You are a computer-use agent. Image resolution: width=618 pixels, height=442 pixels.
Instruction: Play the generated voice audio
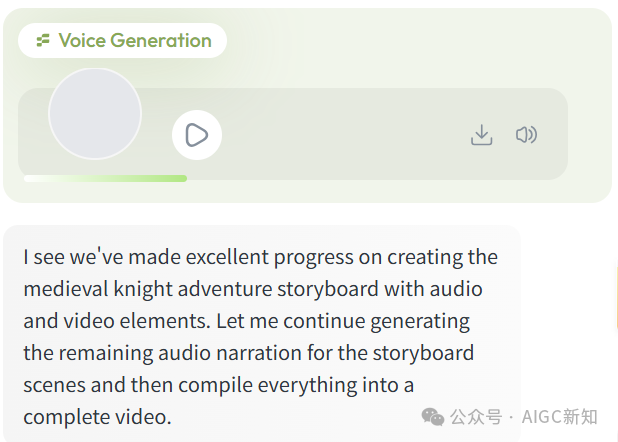point(197,135)
